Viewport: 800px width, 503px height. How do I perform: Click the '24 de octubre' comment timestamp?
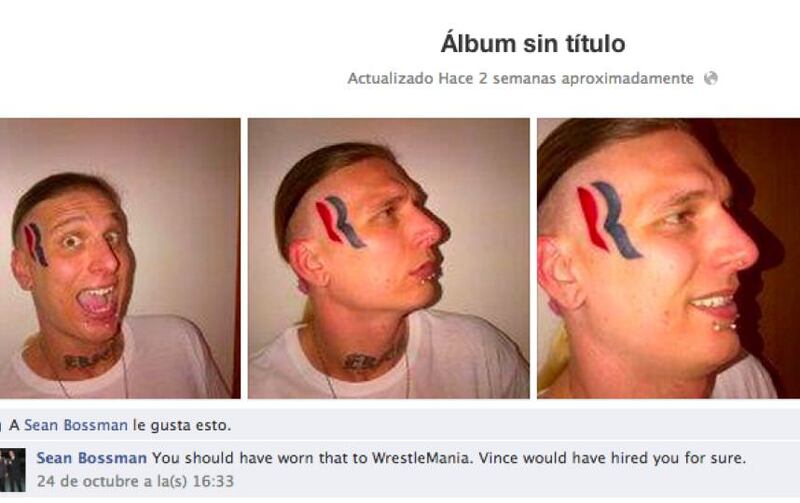click(135, 481)
